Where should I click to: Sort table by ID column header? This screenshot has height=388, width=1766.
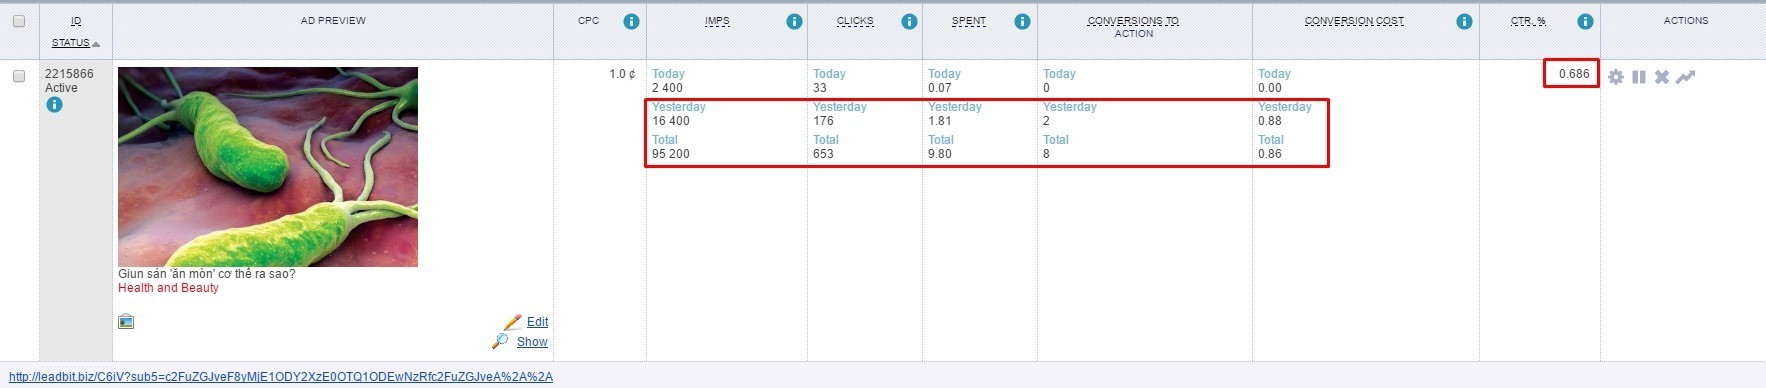(76, 21)
